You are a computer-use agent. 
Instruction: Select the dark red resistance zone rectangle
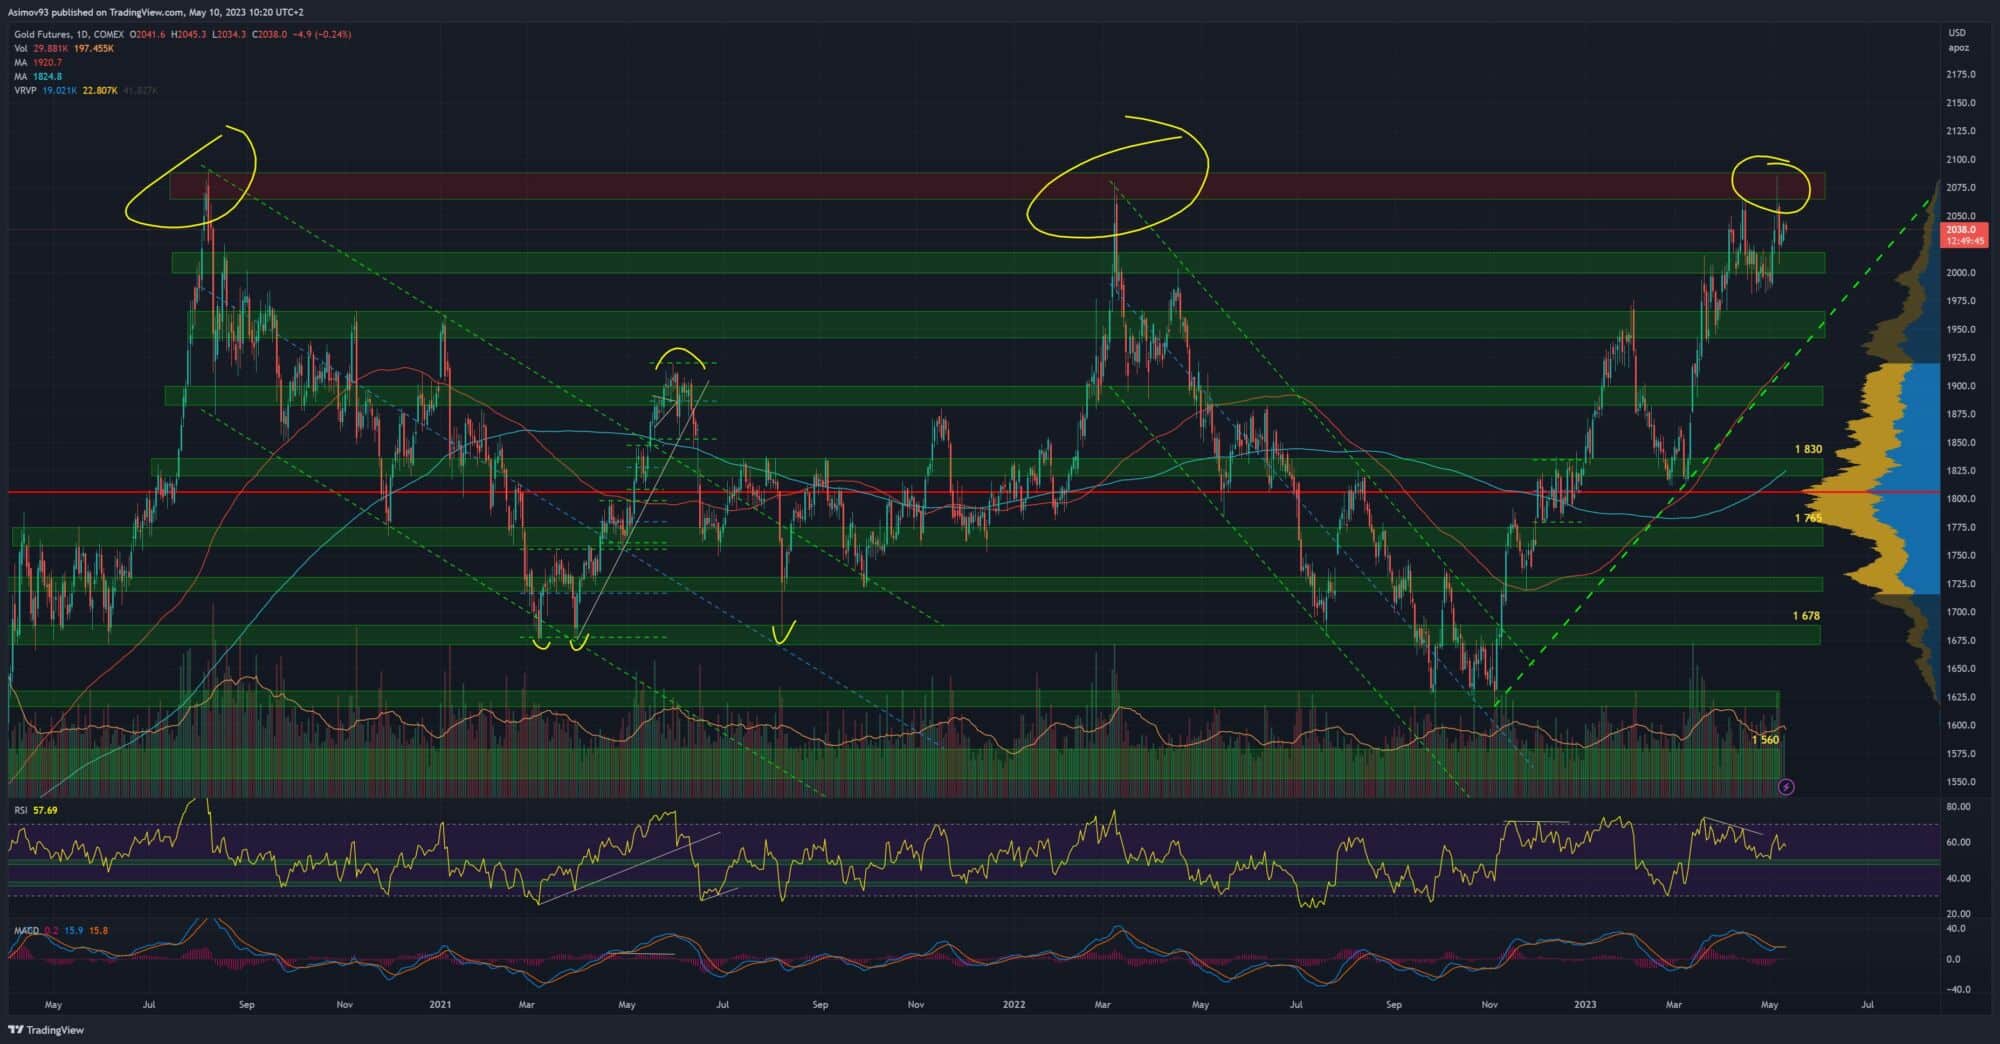pos(997,186)
